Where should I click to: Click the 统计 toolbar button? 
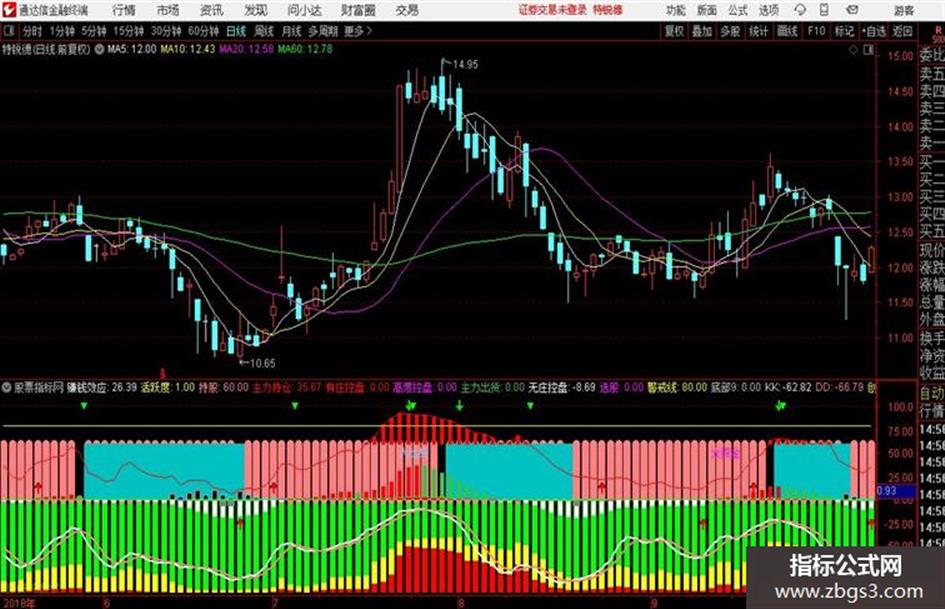(x=759, y=31)
